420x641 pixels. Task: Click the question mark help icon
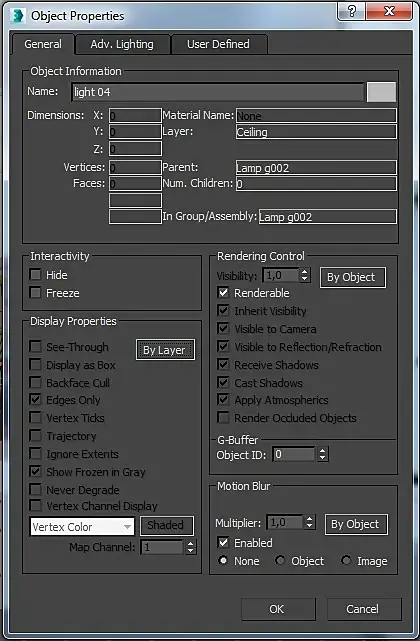tap(351, 11)
